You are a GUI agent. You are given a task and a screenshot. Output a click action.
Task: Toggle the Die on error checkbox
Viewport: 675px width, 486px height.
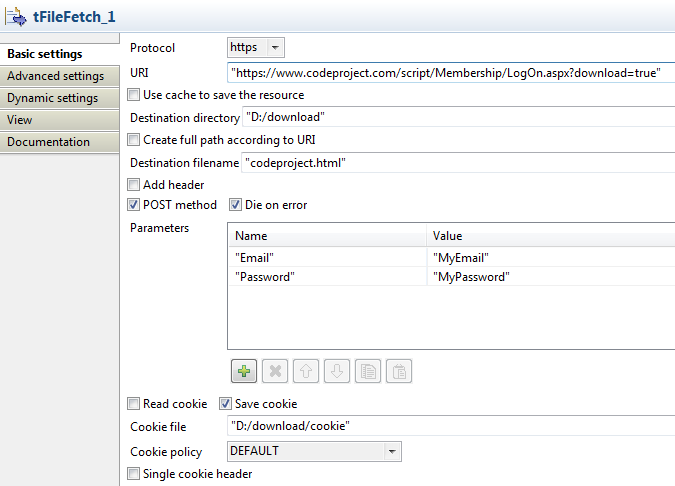[236, 205]
